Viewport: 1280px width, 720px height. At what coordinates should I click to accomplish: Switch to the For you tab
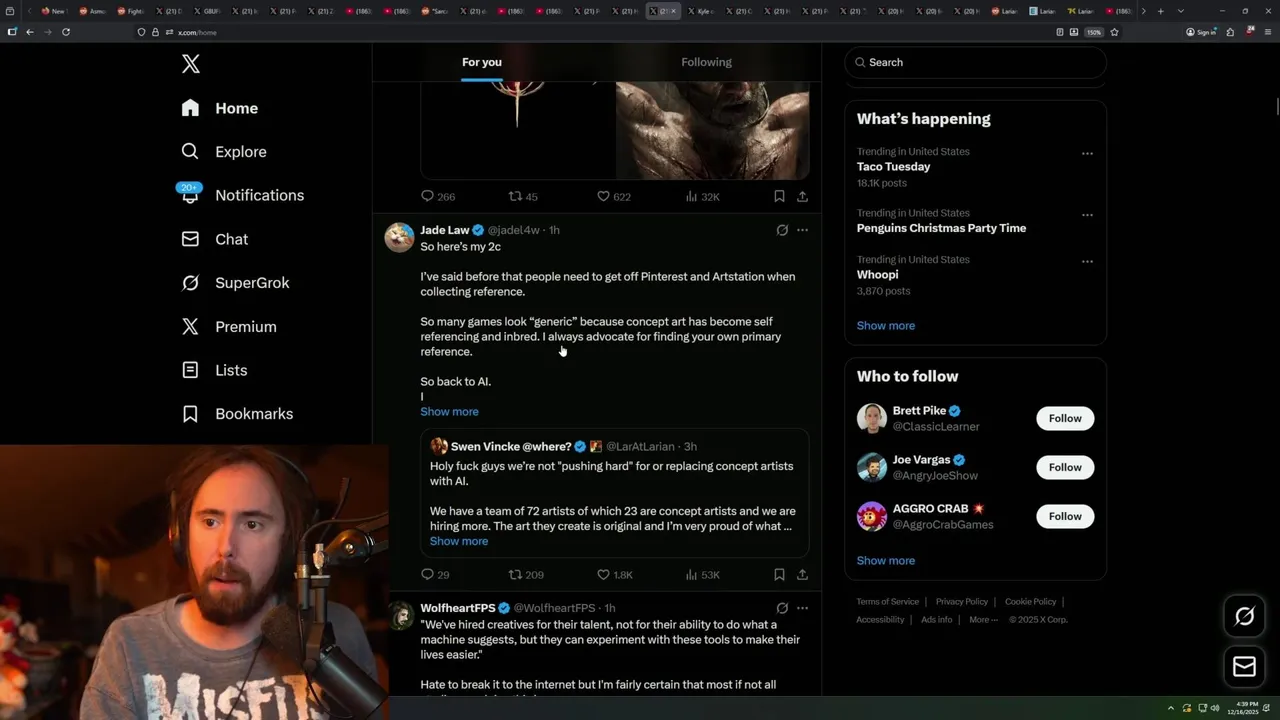pos(482,62)
